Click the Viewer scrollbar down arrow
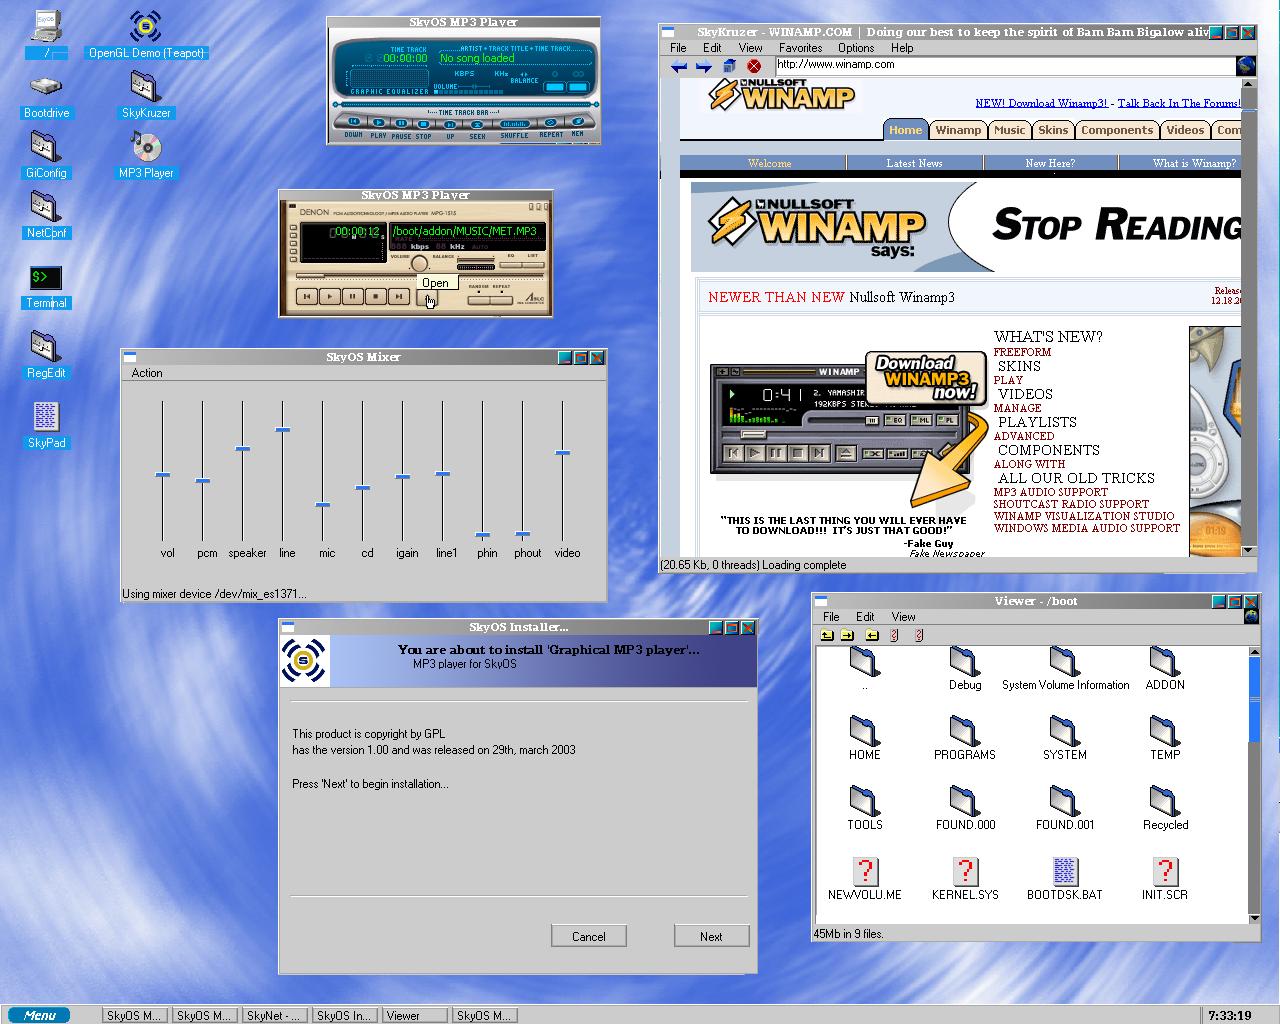 coord(1254,917)
